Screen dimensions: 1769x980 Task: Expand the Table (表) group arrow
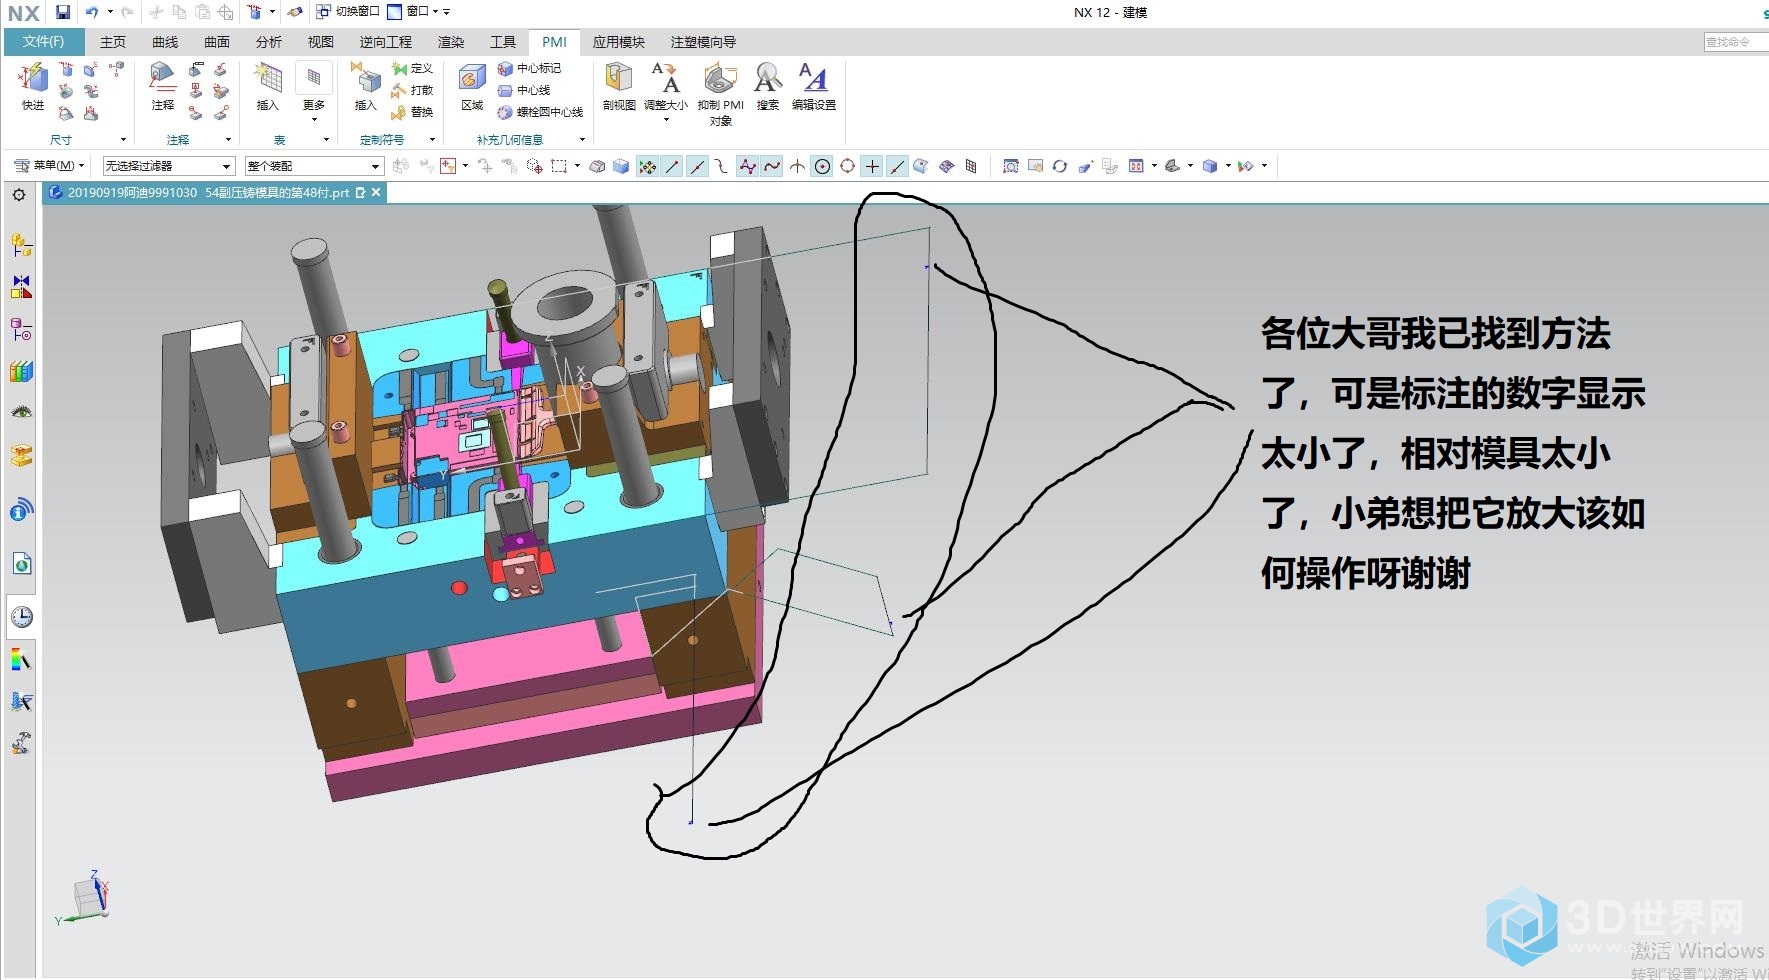[x=326, y=140]
